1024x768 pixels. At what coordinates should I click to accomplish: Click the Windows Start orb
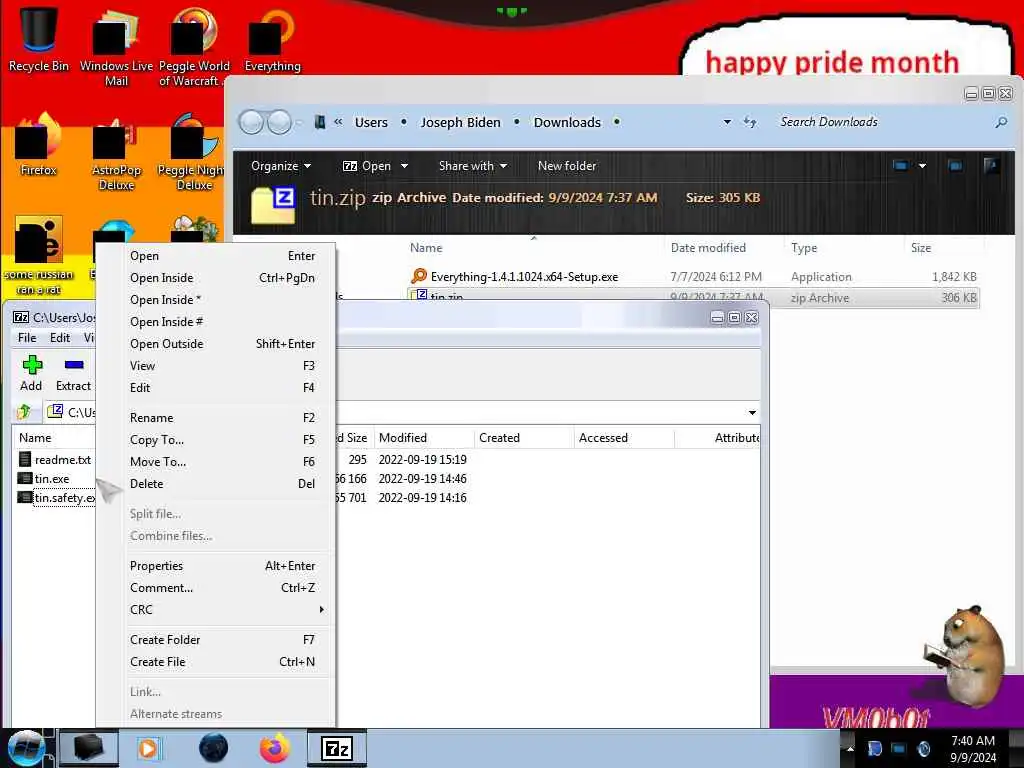[x=26, y=748]
